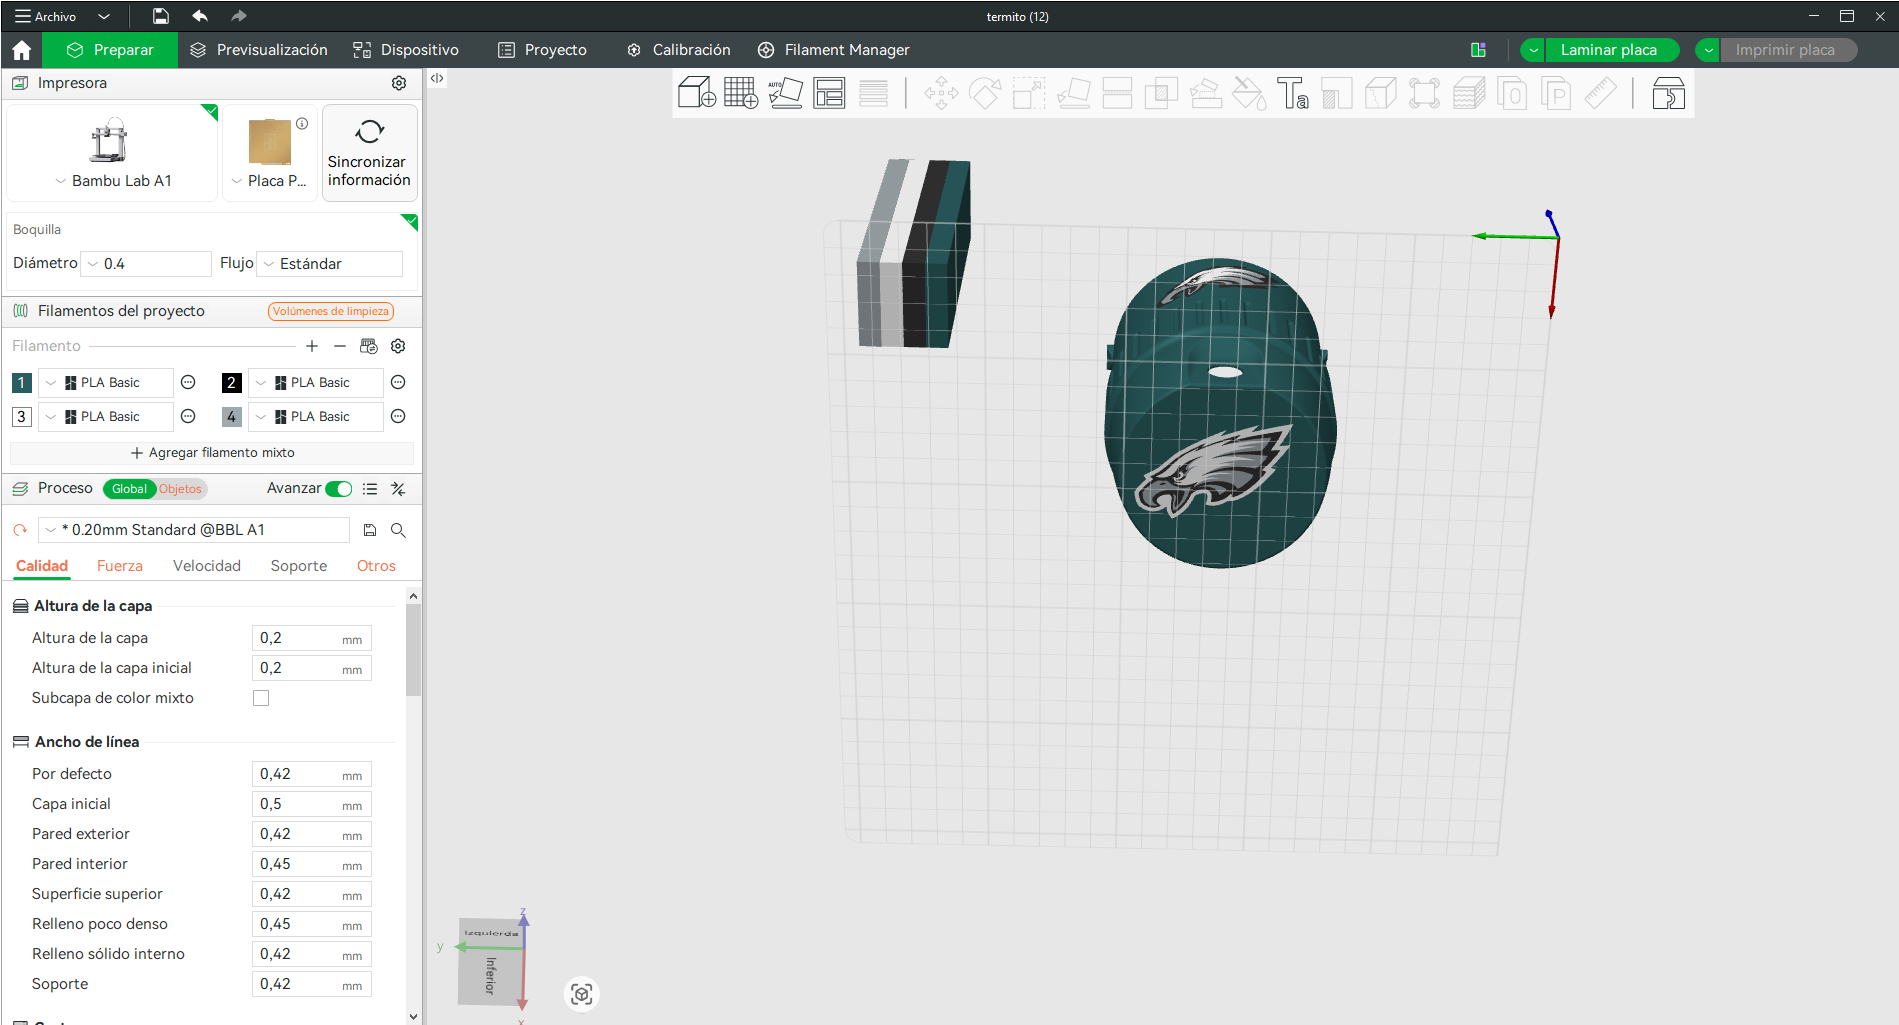Switch to the Previsualización tab

pos(259,50)
